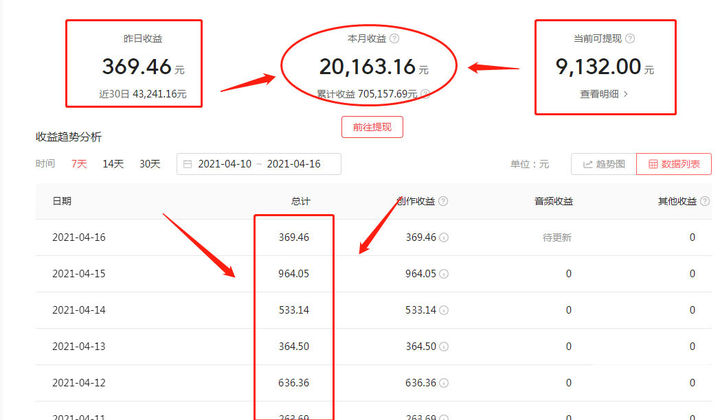The height and width of the screenshot is (420, 720).
Task: Open 查看明细 details link
Action: tap(603, 94)
